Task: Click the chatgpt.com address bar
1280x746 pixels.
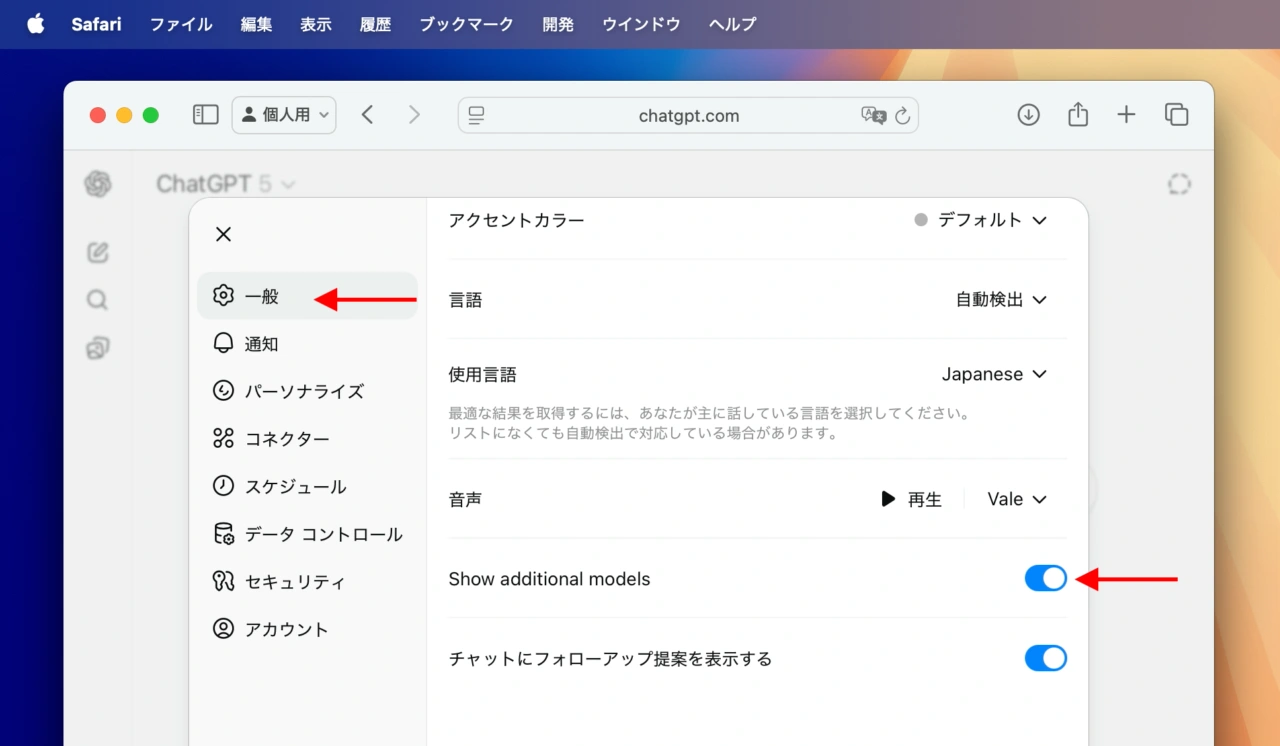Action: click(x=688, y=115)
